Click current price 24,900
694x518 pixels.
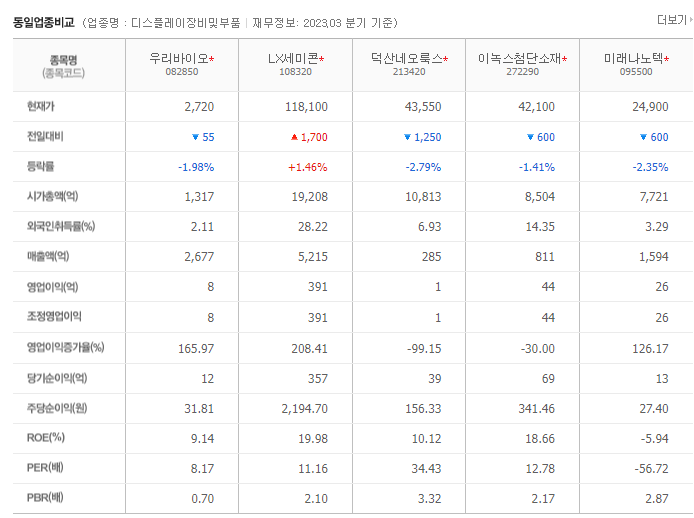pos(650,107)
